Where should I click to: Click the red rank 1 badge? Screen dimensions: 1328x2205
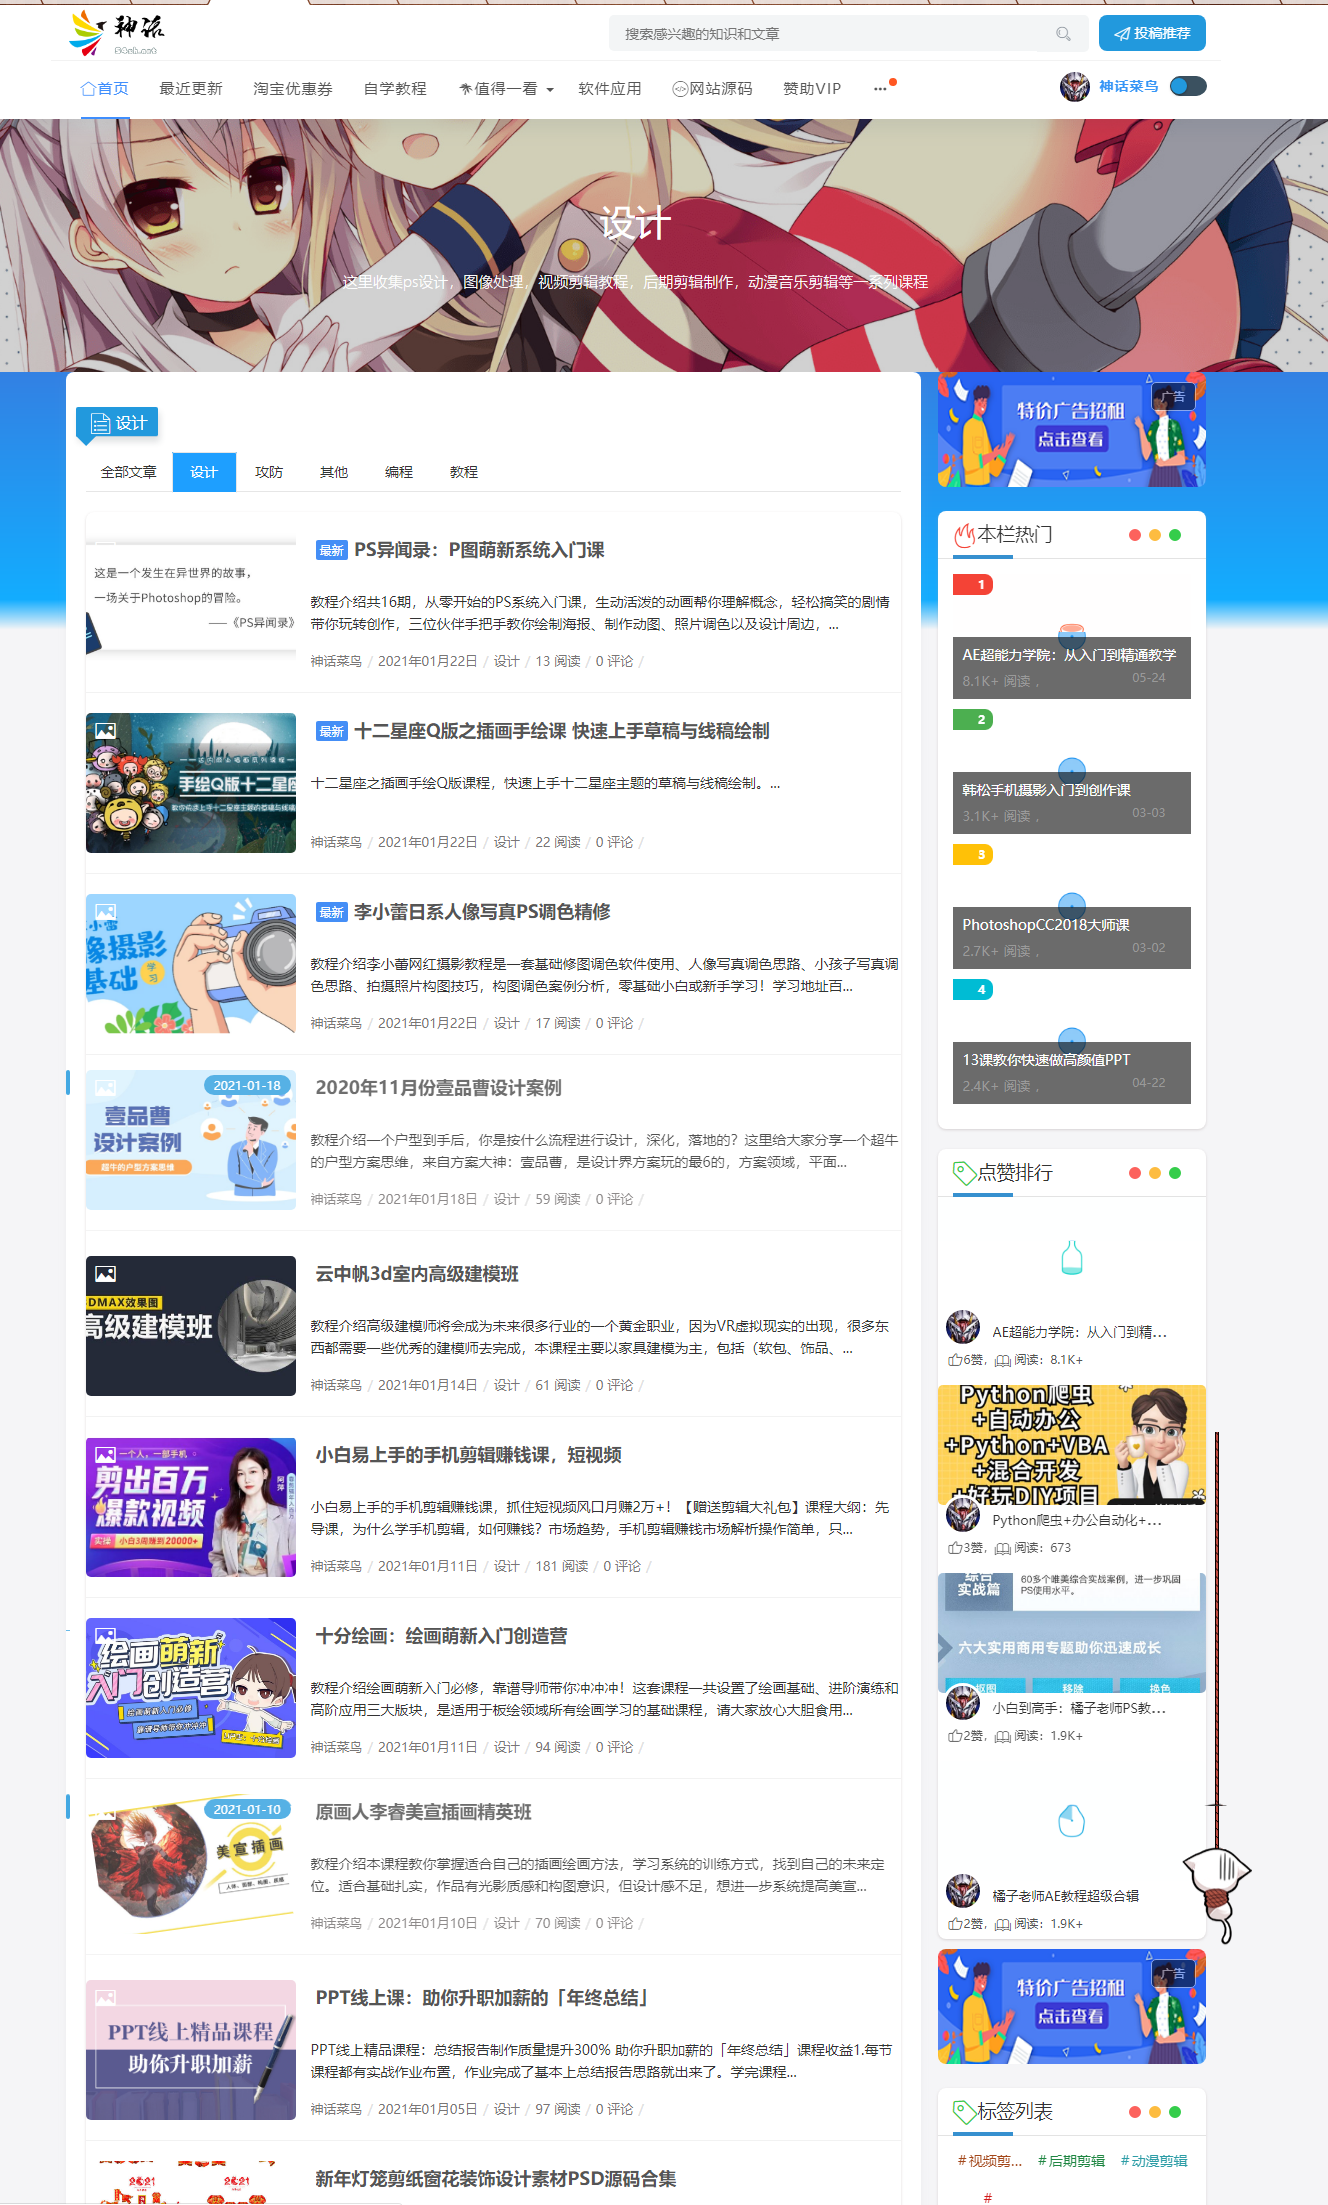coord(973,584)
